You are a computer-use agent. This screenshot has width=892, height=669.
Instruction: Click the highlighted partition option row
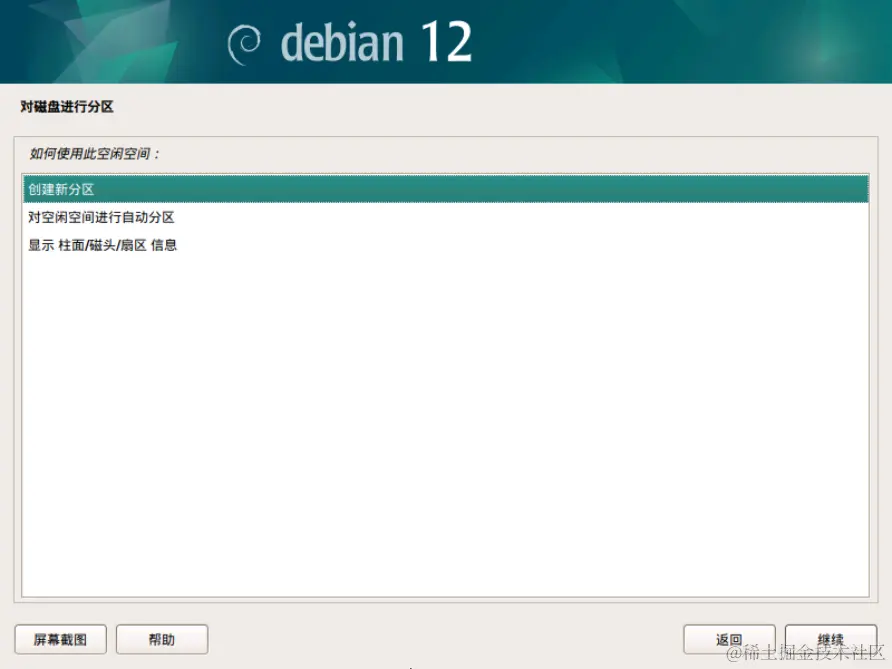(x=445, y=189)
